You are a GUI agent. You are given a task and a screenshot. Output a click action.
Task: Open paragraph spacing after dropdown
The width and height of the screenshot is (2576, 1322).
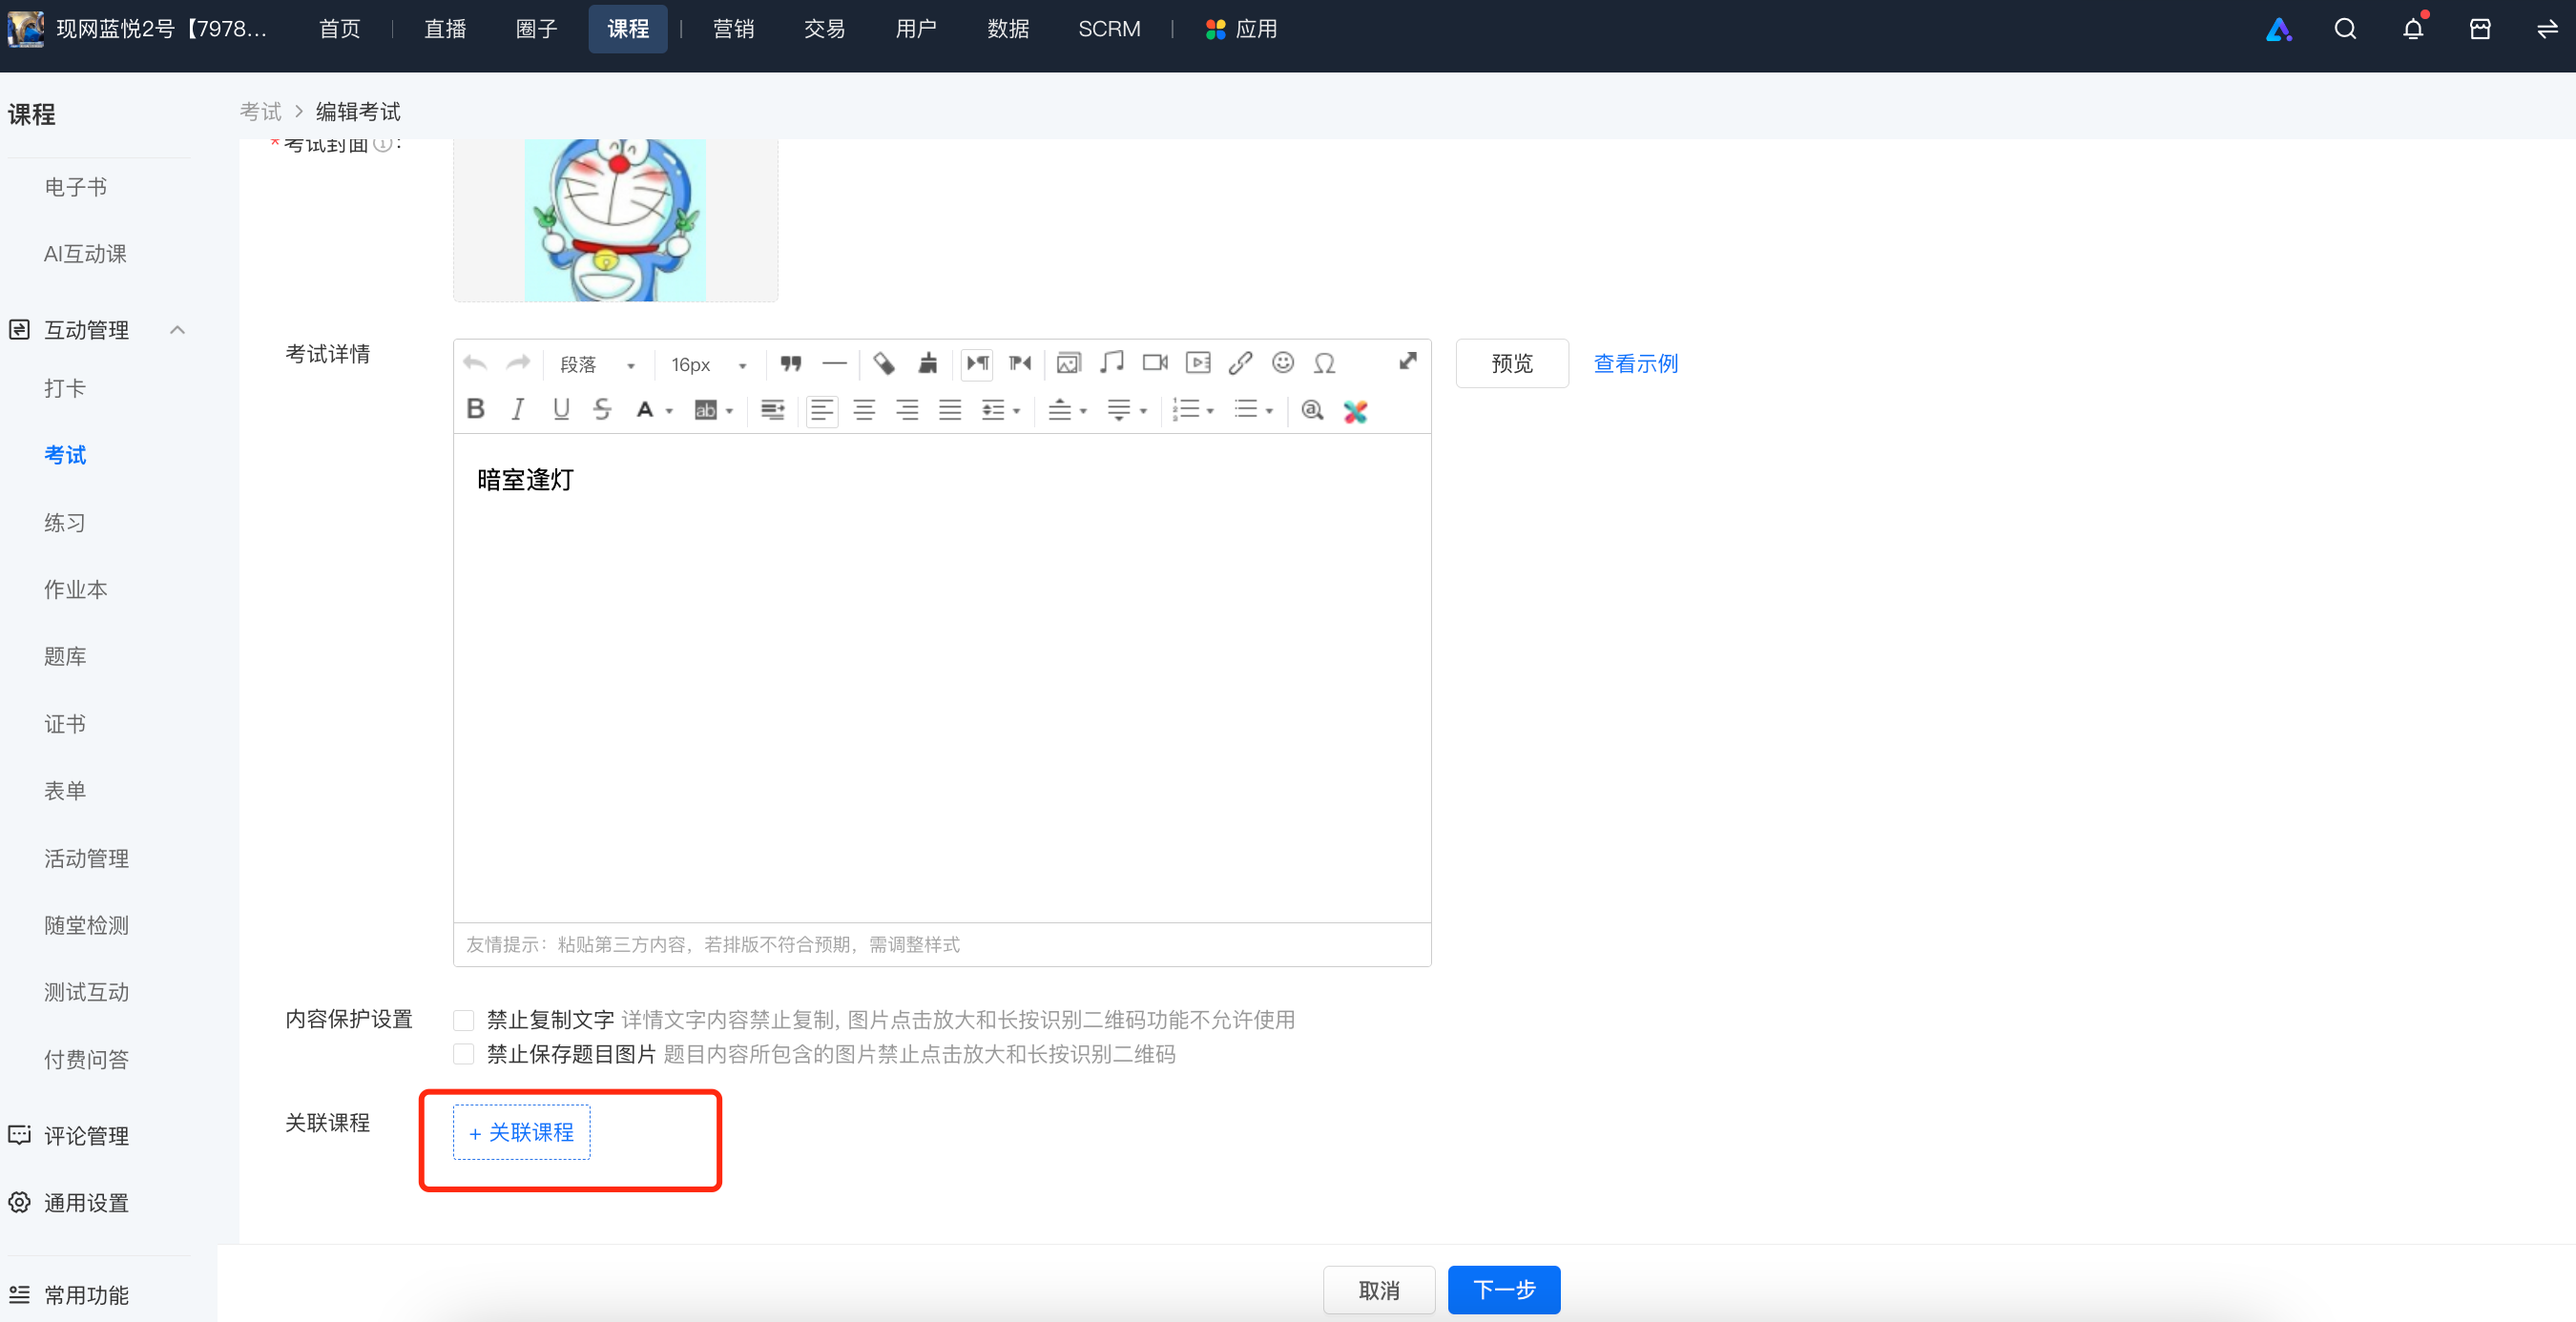1127,410
